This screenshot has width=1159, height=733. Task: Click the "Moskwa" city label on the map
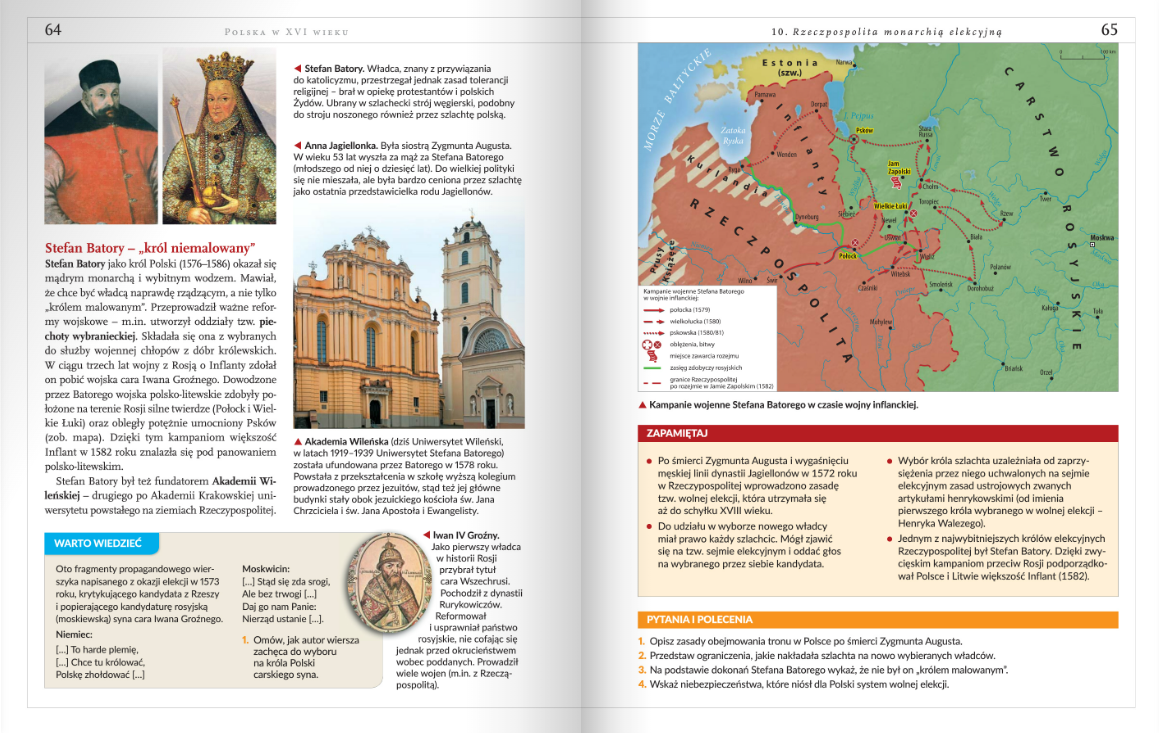pos(1101,238)
